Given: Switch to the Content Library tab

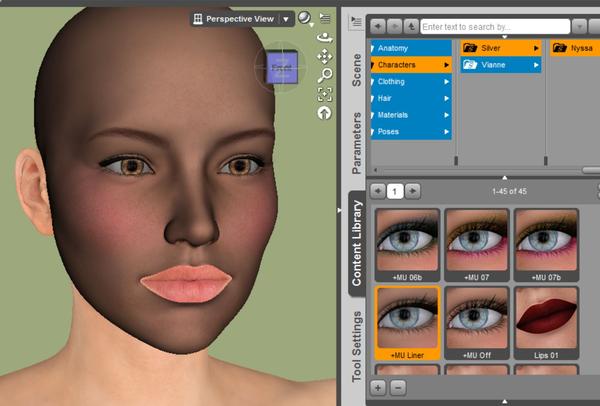Looking at the screenshot, I should coord(357,243).
